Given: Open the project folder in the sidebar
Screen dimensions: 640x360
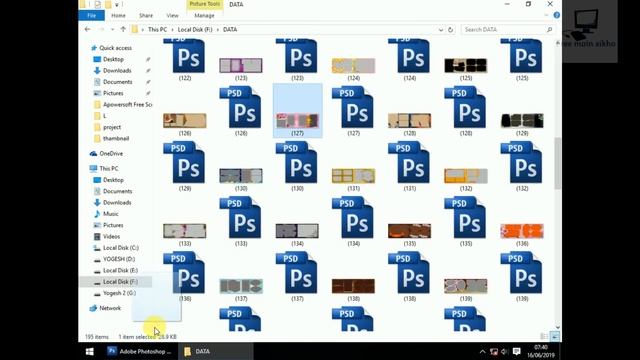Looking at the screenshot, I should [112, 127].
